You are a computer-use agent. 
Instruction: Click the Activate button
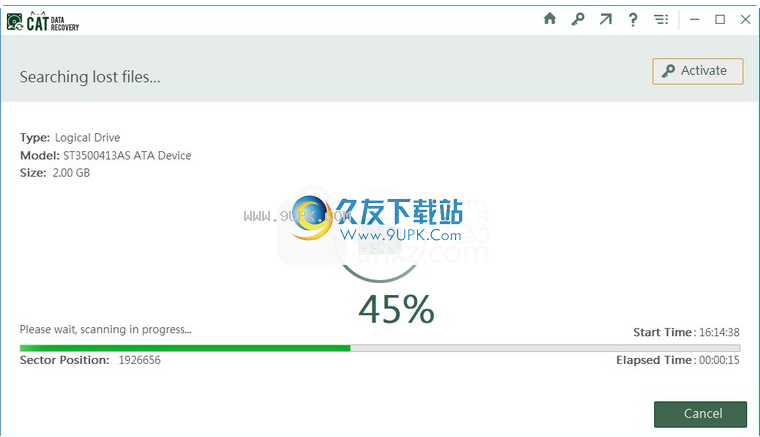click(697, 71)
